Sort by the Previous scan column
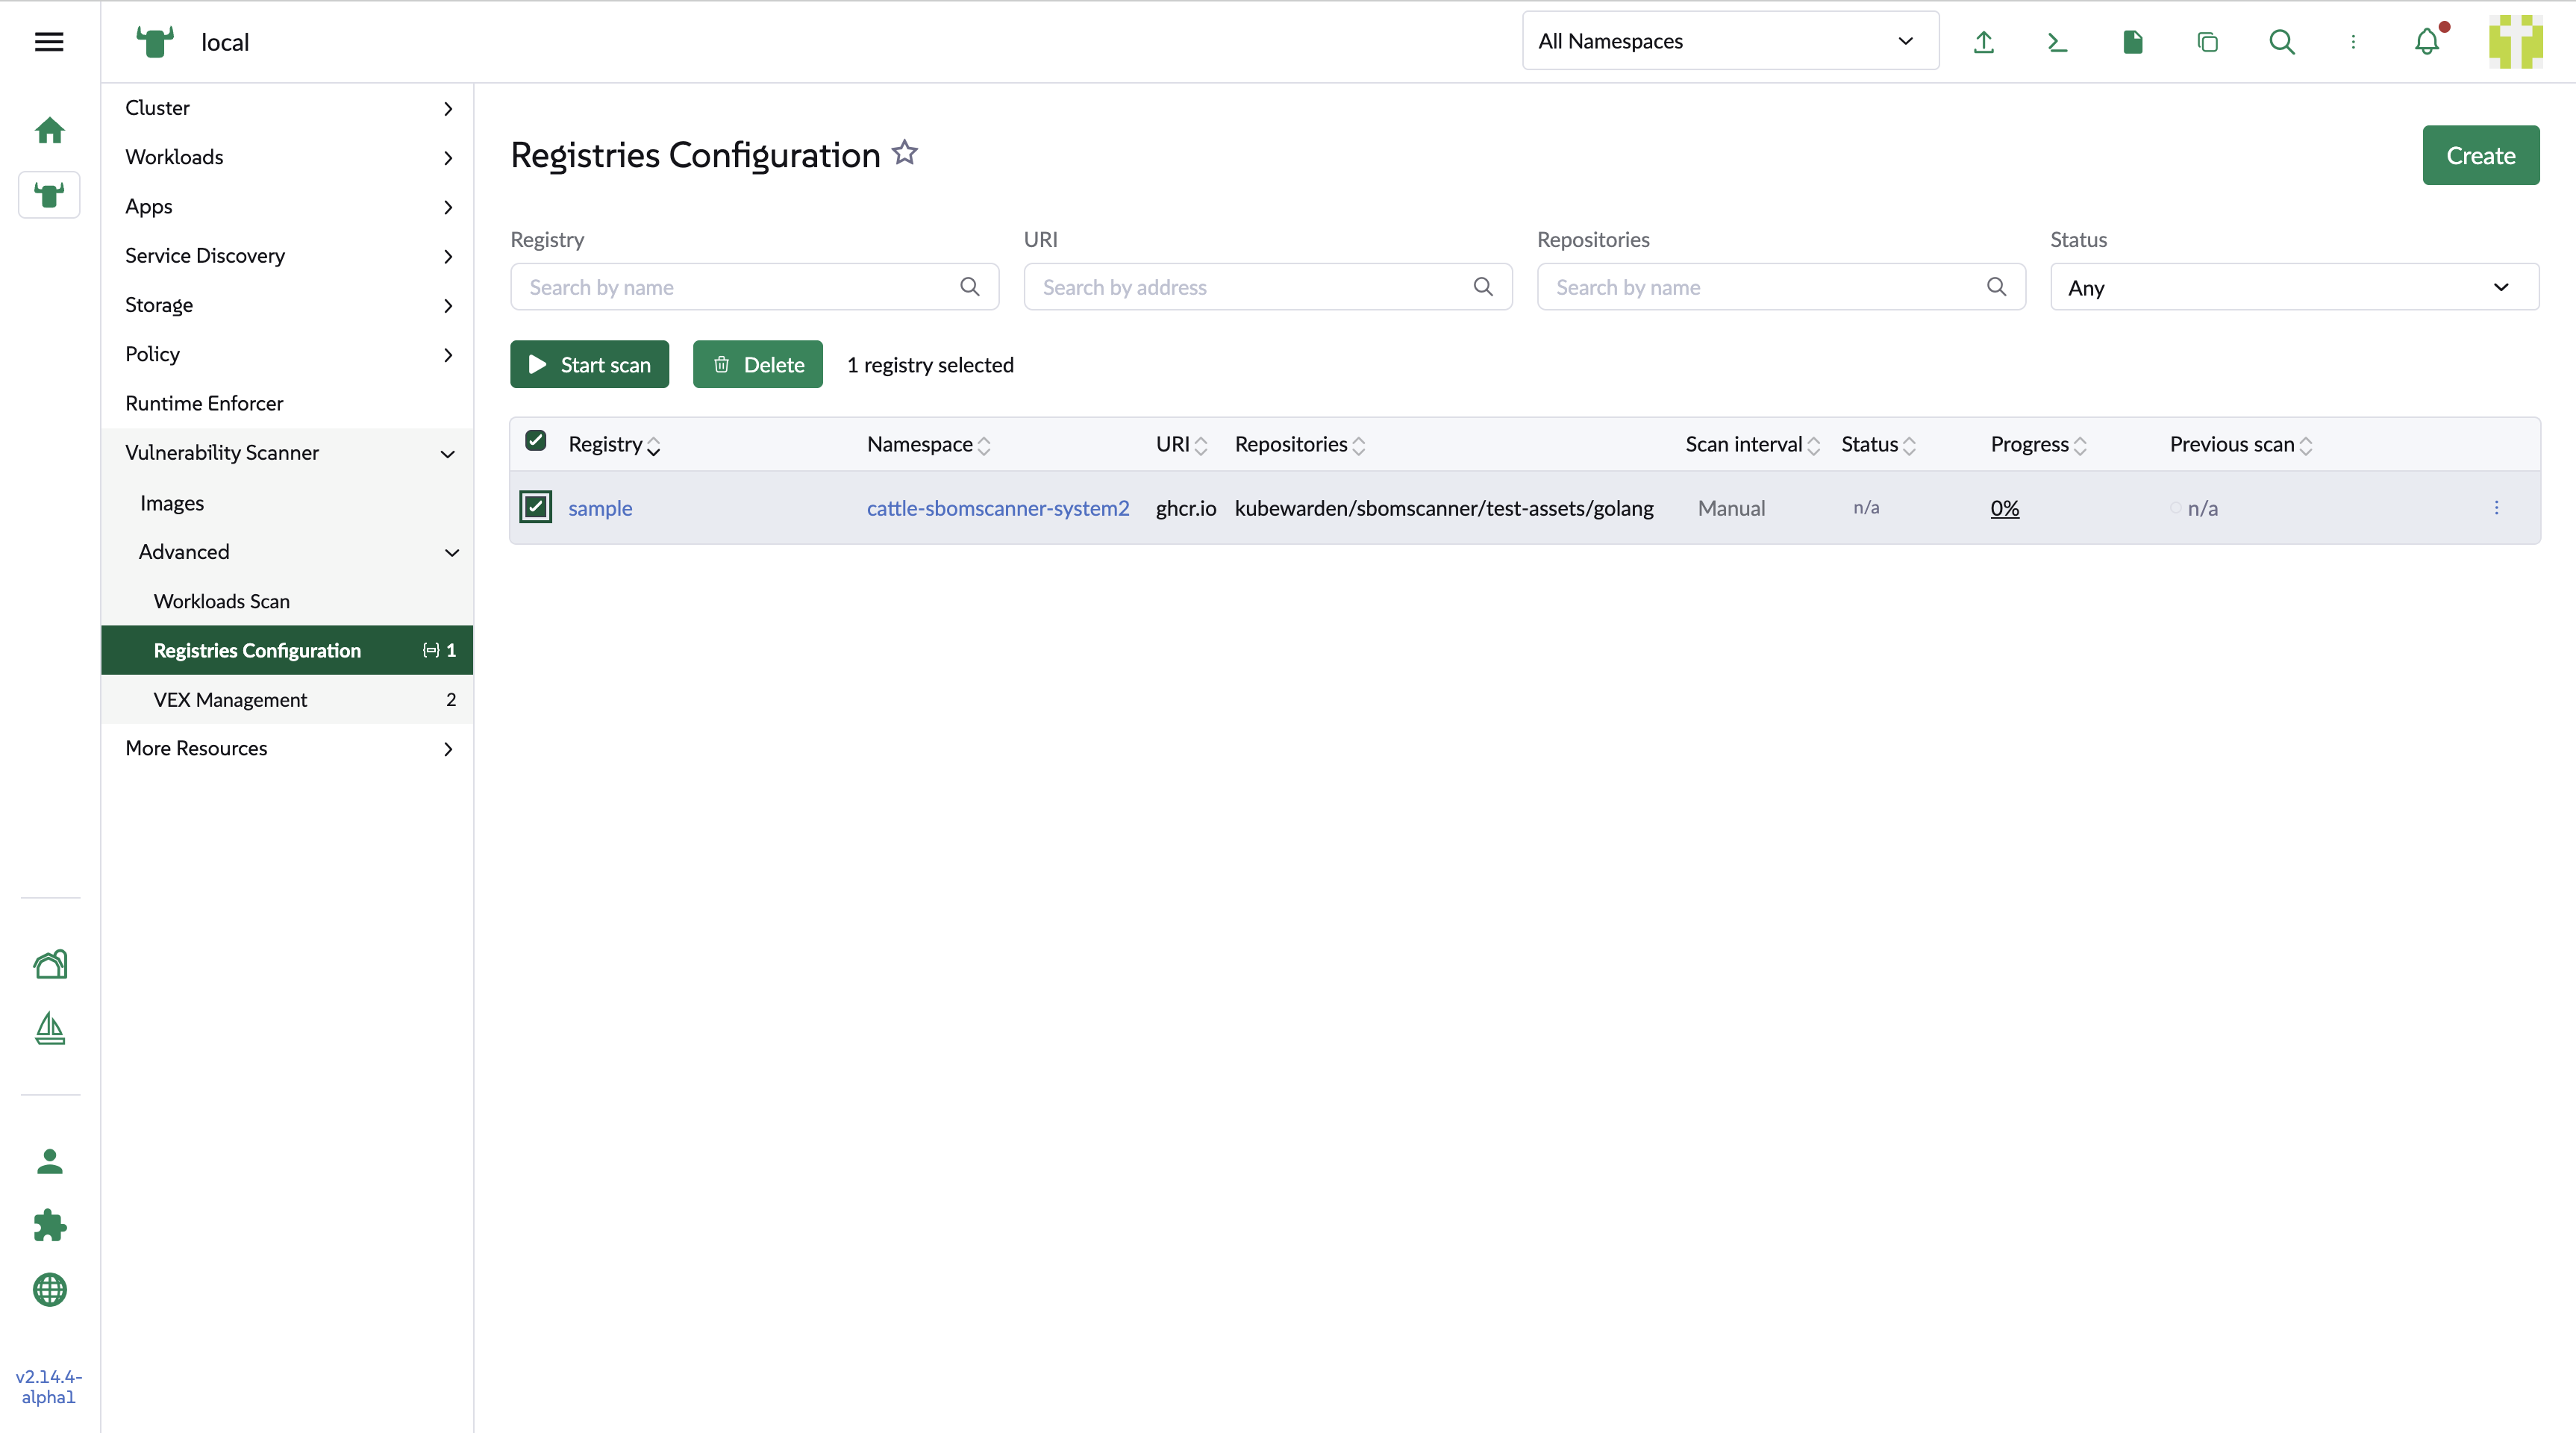 click(x=2241, y=444)
